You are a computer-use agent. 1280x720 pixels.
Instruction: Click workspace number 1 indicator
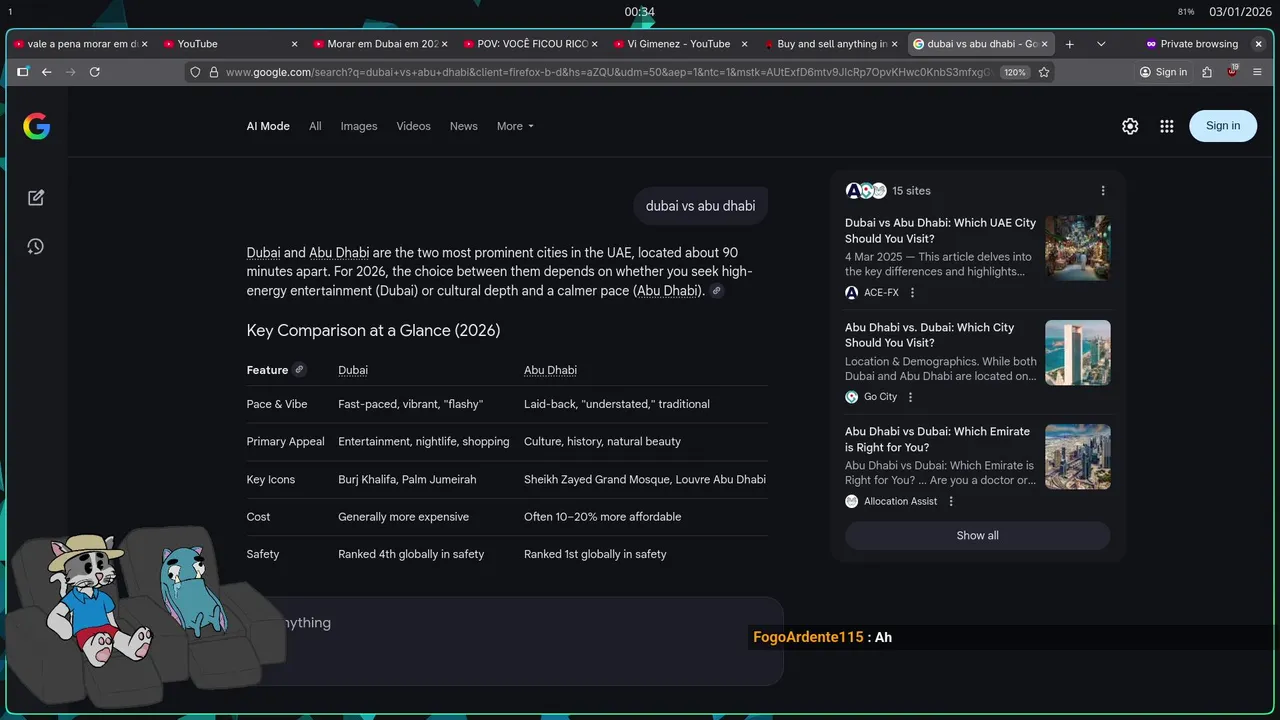click(x=10, y=12)
